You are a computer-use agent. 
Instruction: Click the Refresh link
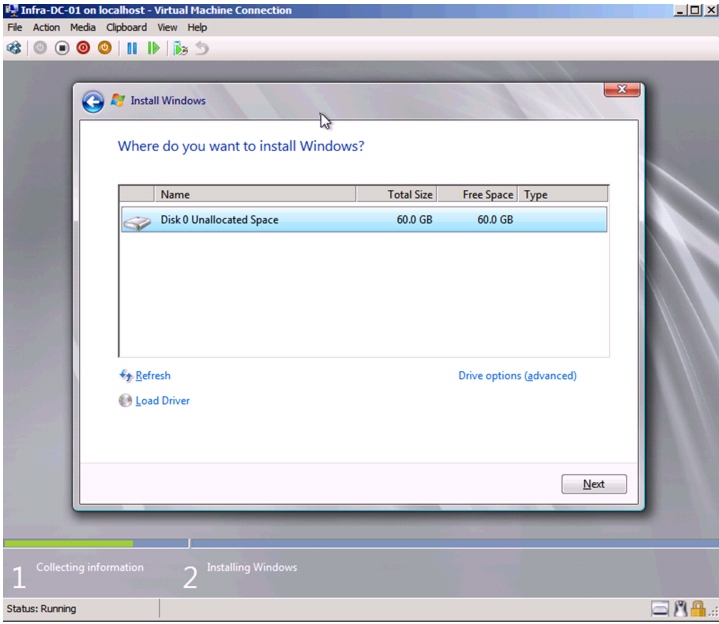[x=153, y=376]
